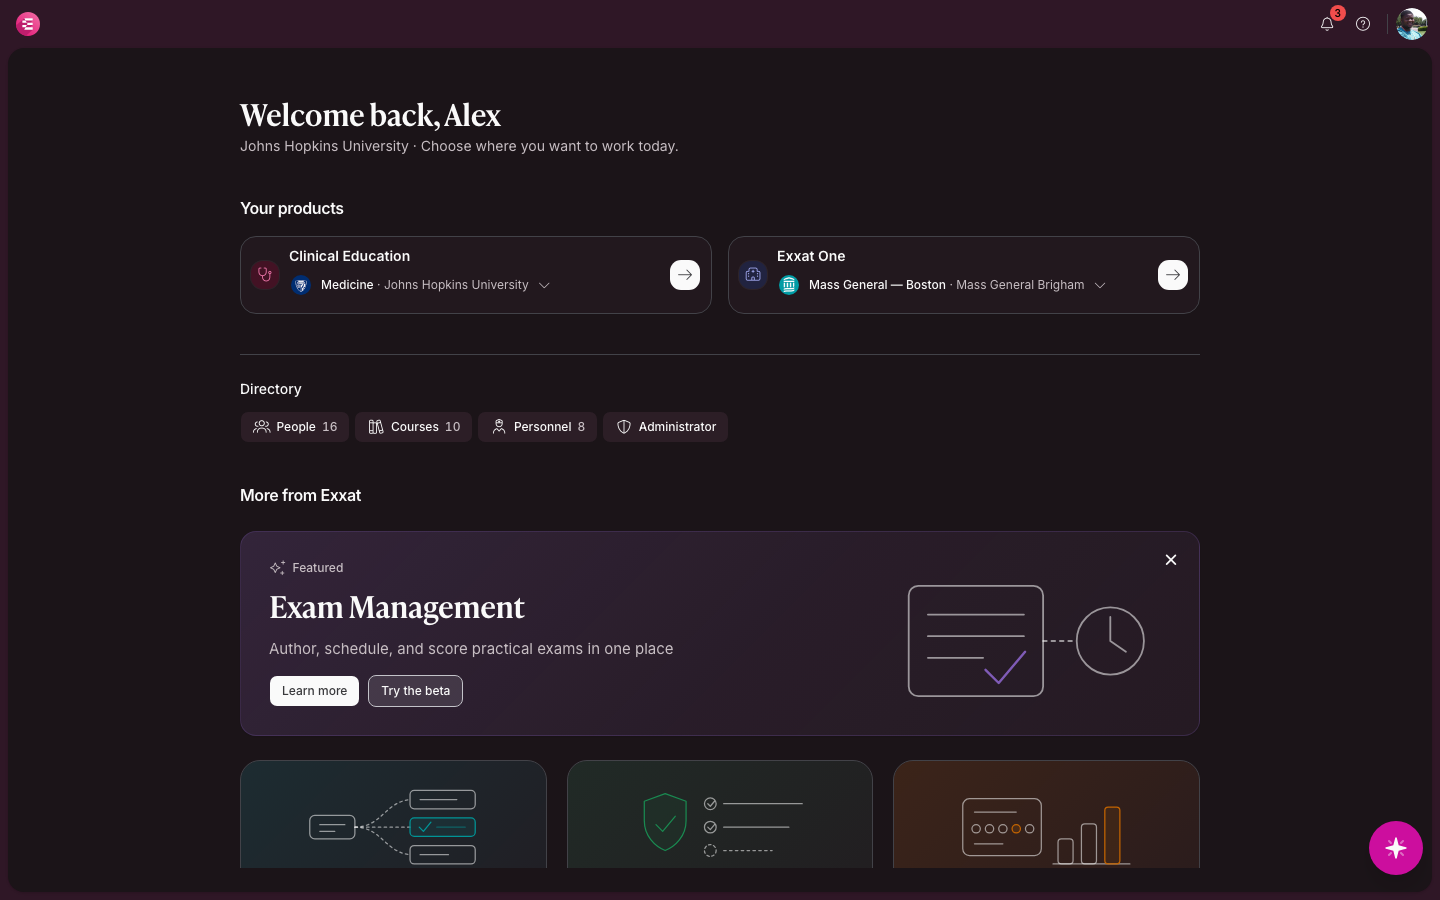The width and height of the screenshot is (1440, 900).
Task: Click Learn more on Exam Management
Action: 314,691
